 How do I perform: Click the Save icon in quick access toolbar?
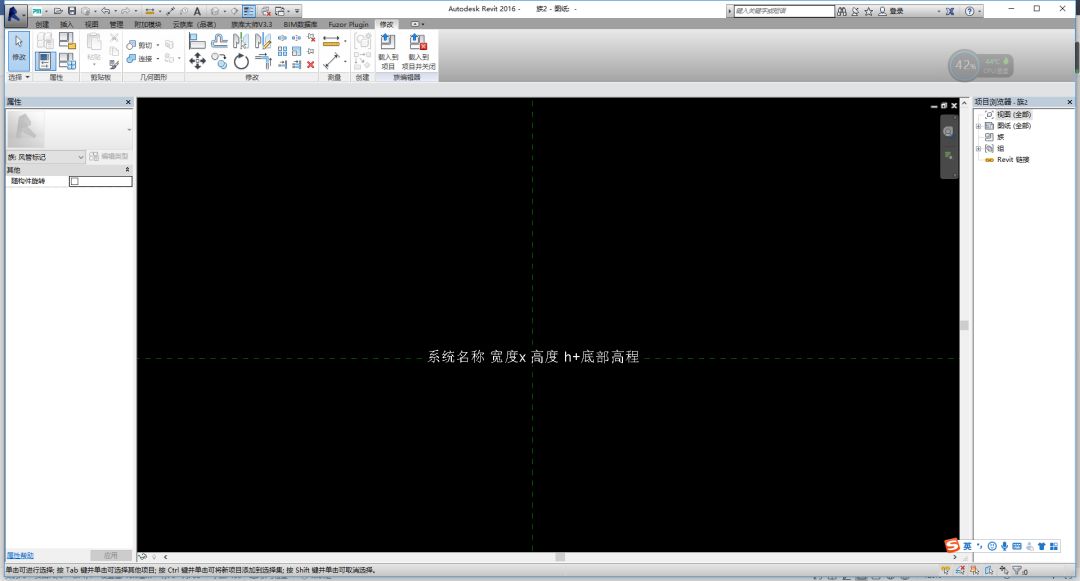(x=72, y=11)
